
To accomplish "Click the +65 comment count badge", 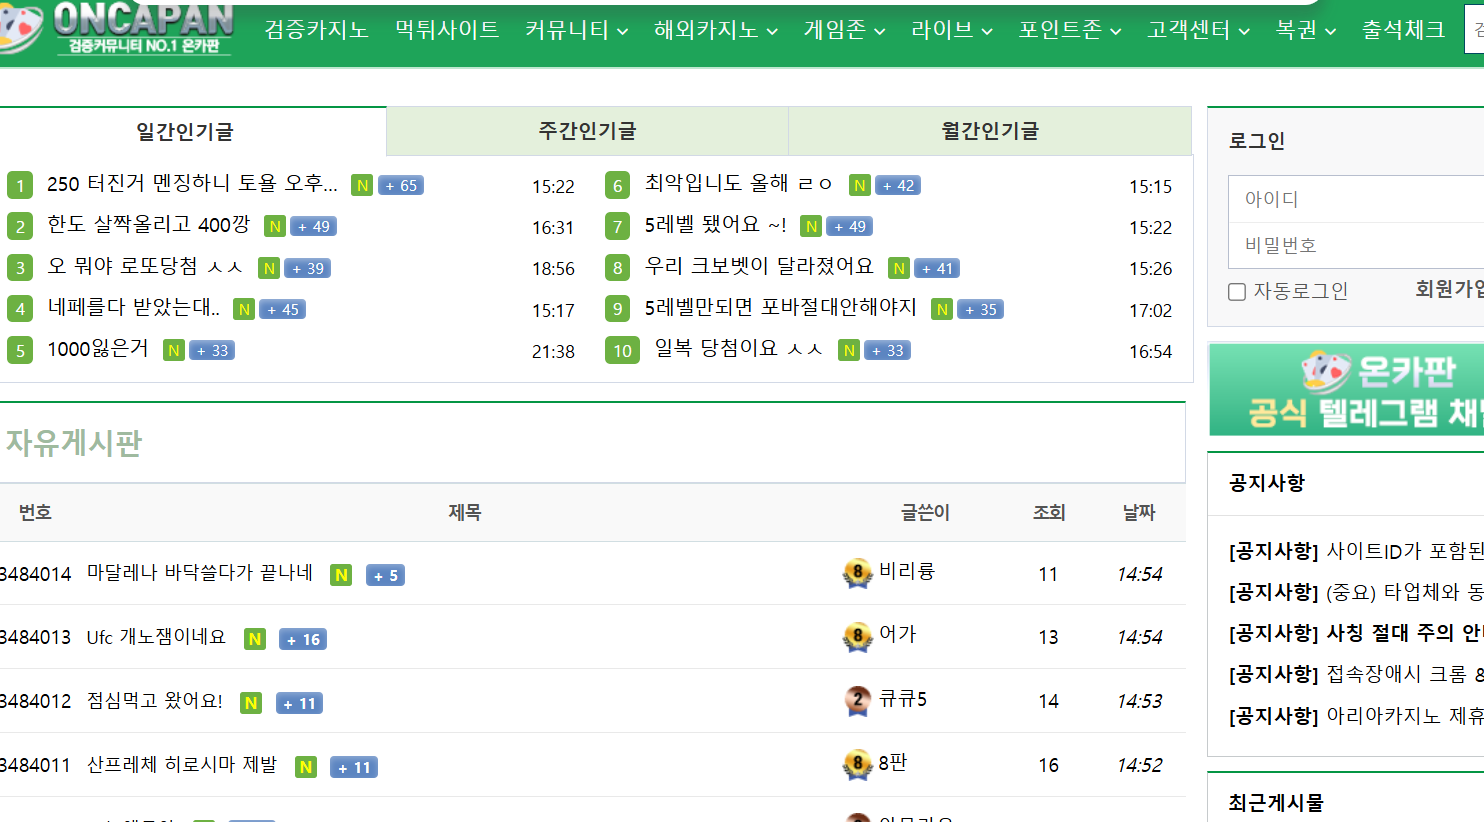I will click(401, 185).
